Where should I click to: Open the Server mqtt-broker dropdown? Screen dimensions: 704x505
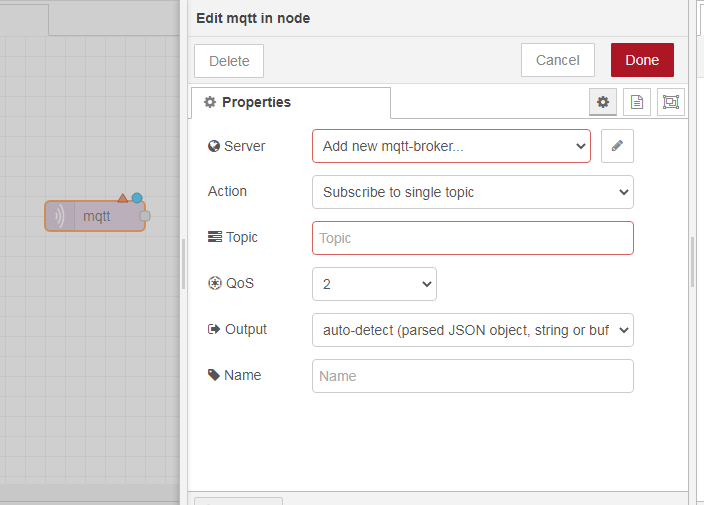[451, 146]
